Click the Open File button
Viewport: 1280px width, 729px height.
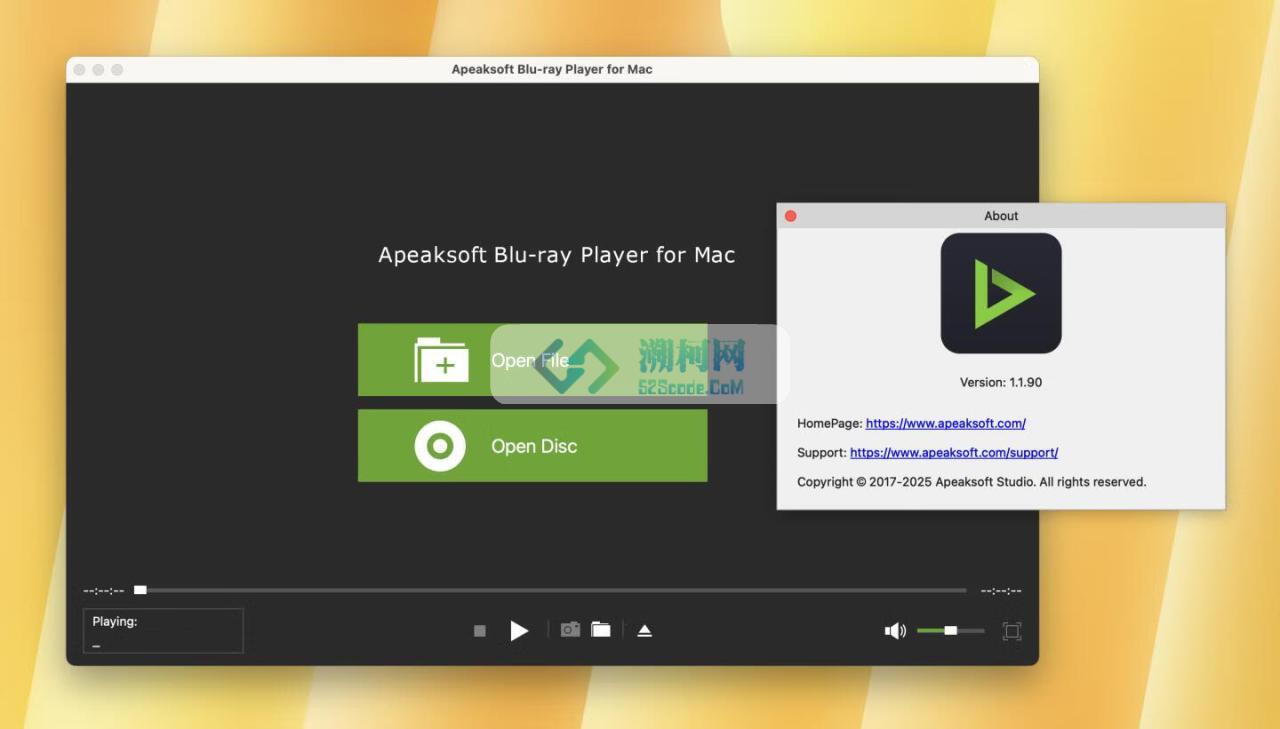tap(532, 360)
